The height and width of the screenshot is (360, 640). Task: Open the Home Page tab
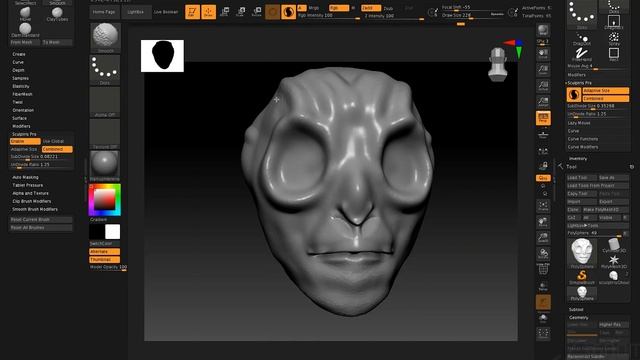pyautogui.click(x=104, y=12)
